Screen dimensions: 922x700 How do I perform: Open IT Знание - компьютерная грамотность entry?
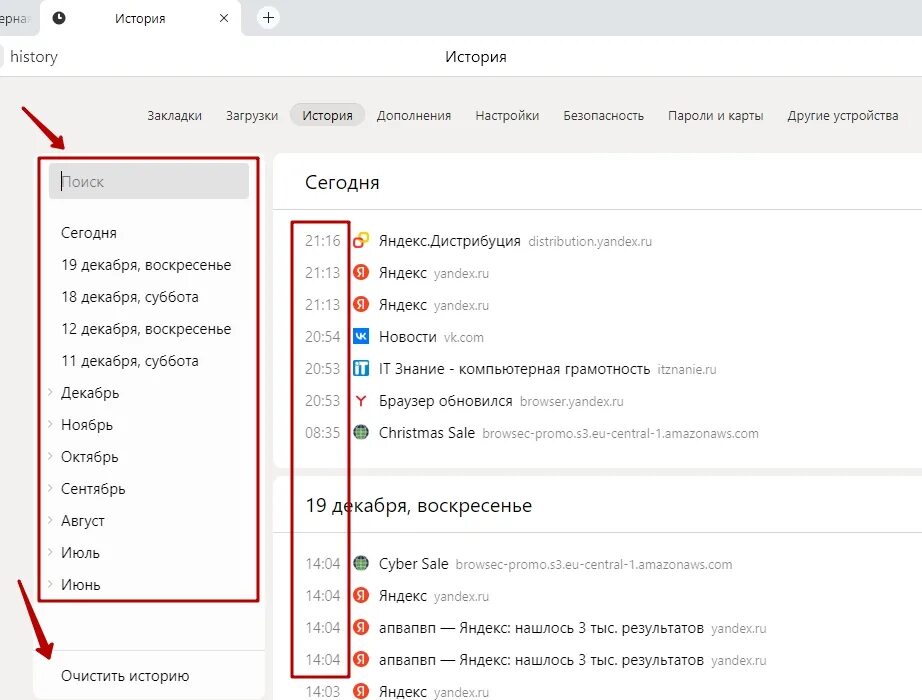pos(515,369)
